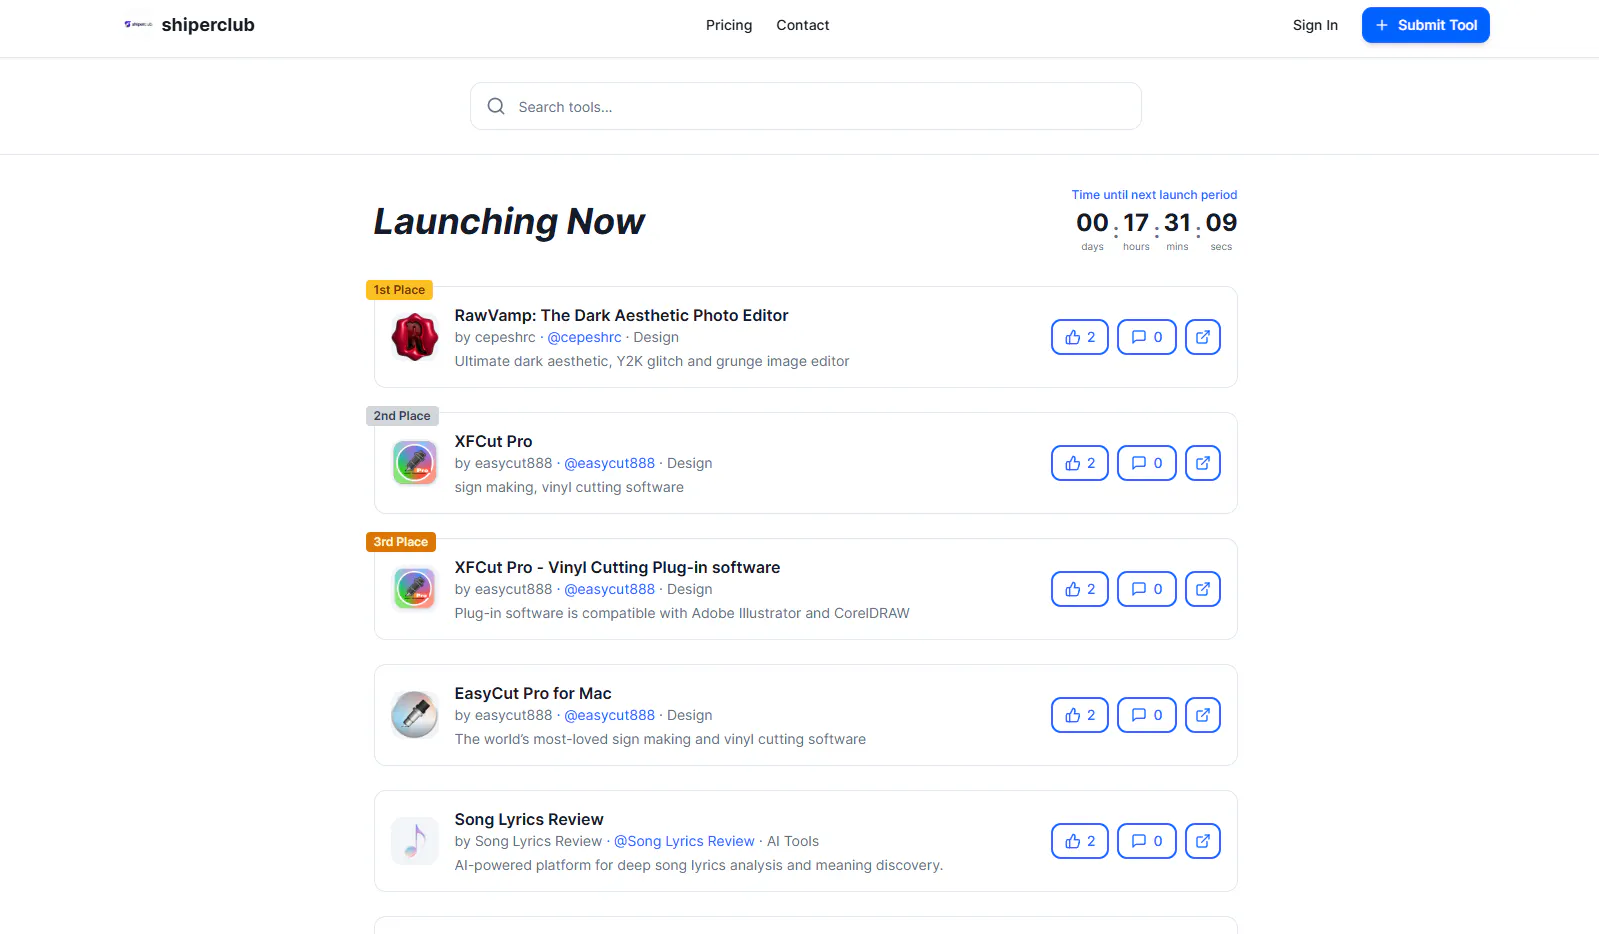Click 'Plug-in software is compatible with Adobe Illustrator' text

(682, 613)
